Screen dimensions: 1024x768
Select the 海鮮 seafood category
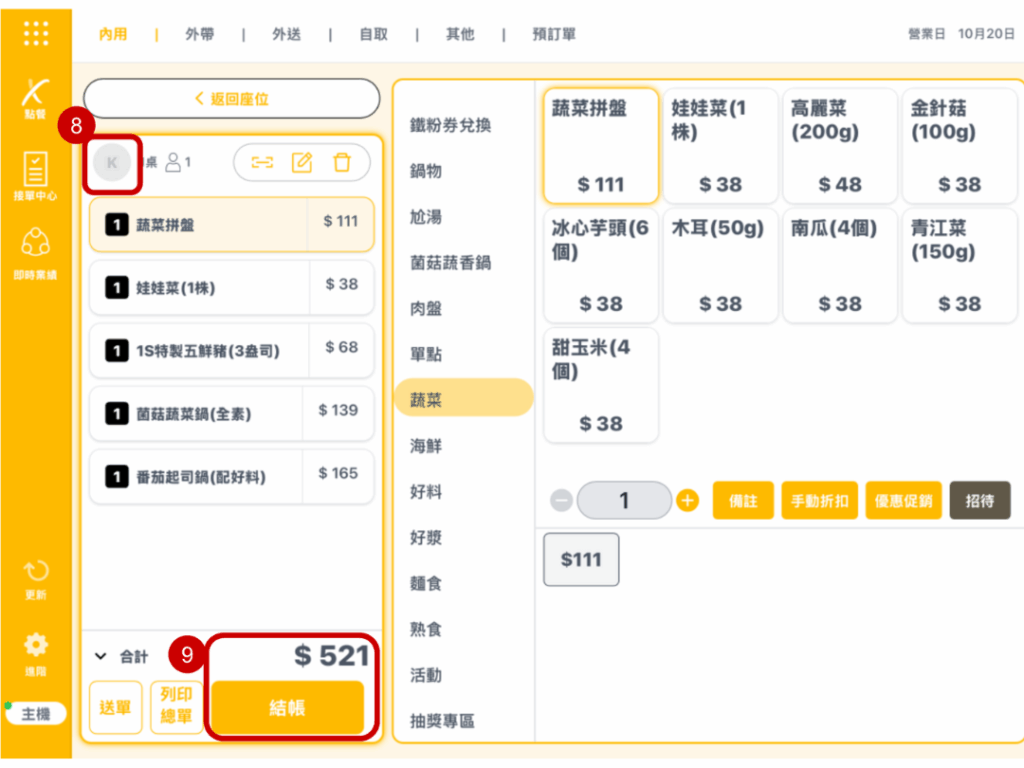[x=426, y=446]
